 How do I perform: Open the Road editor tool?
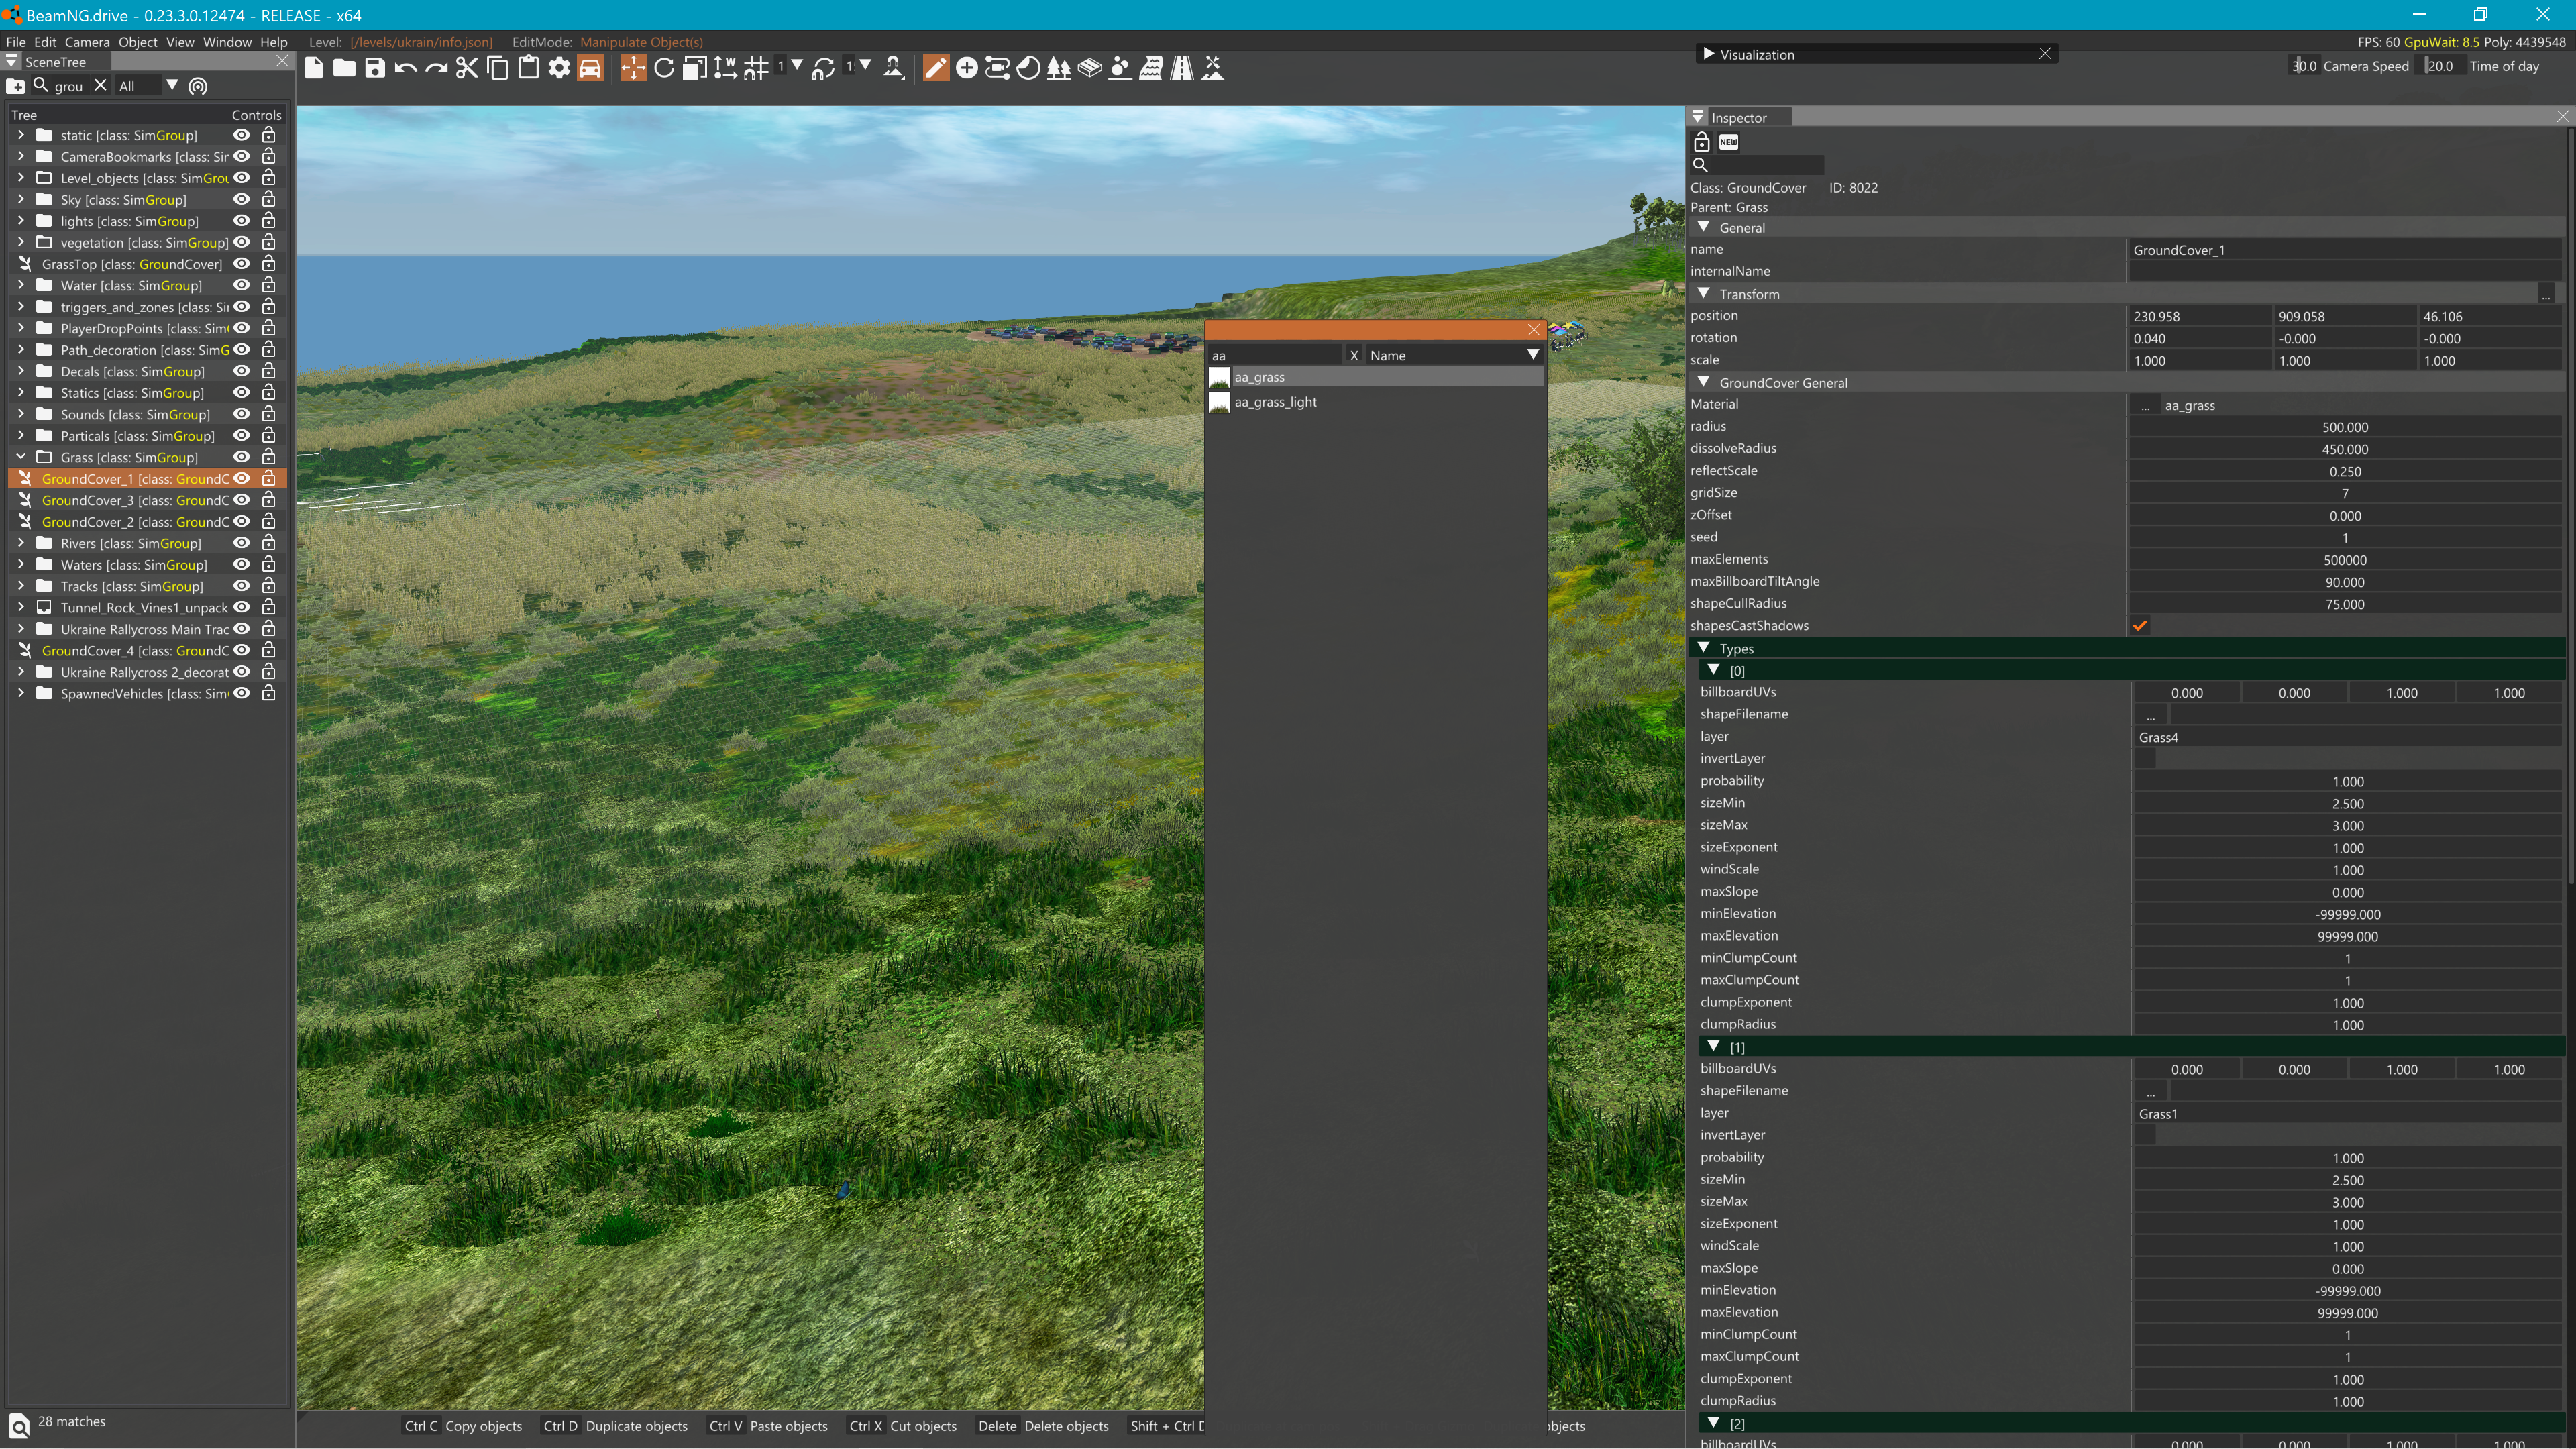(x=1182, y=68)
